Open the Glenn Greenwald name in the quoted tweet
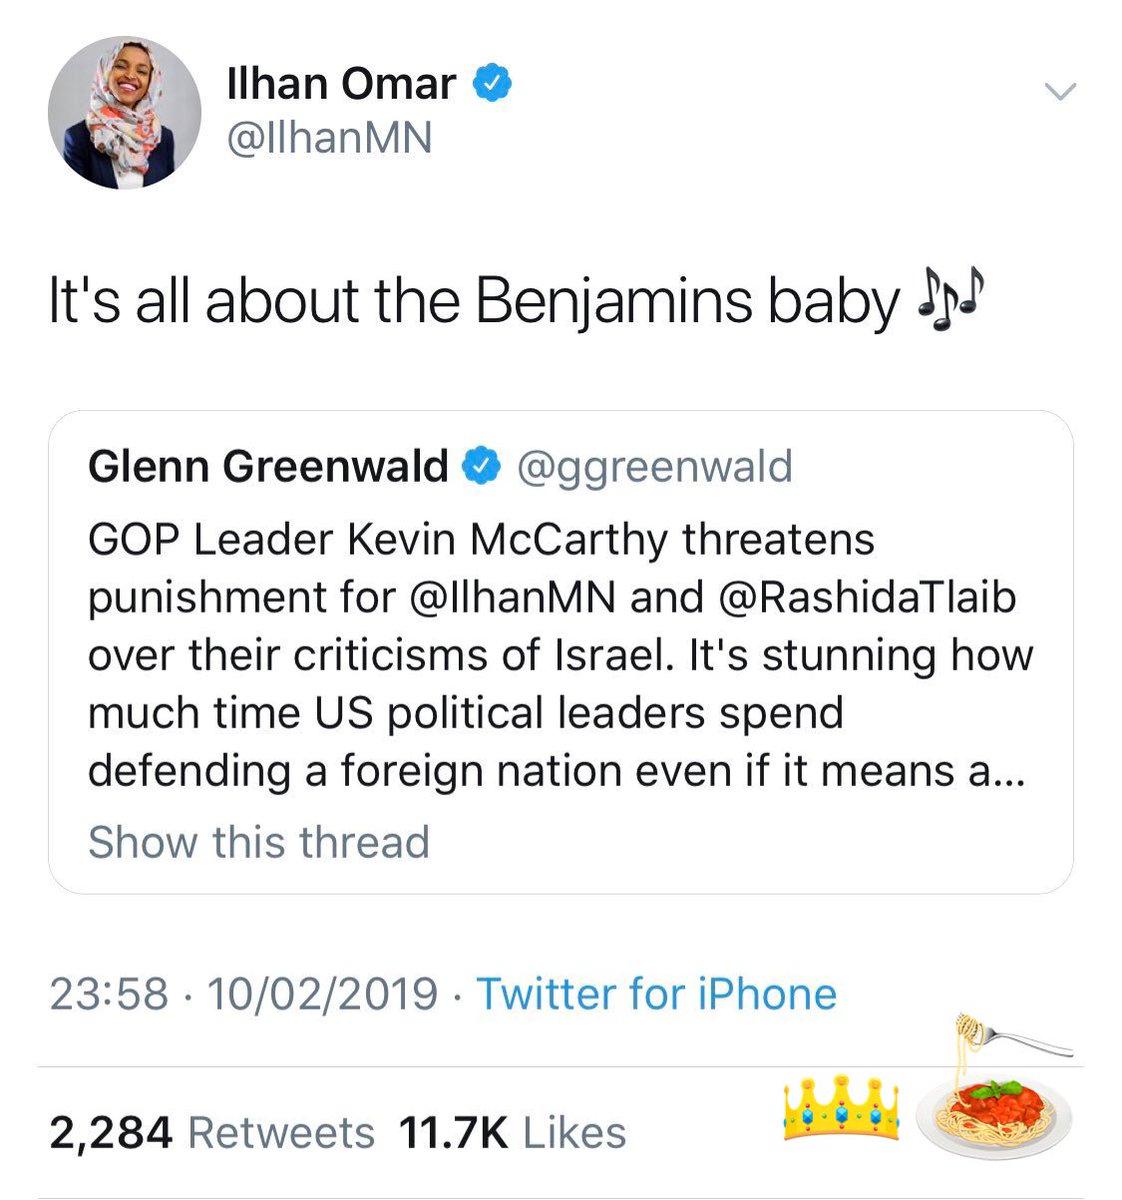 pos(268,466)
